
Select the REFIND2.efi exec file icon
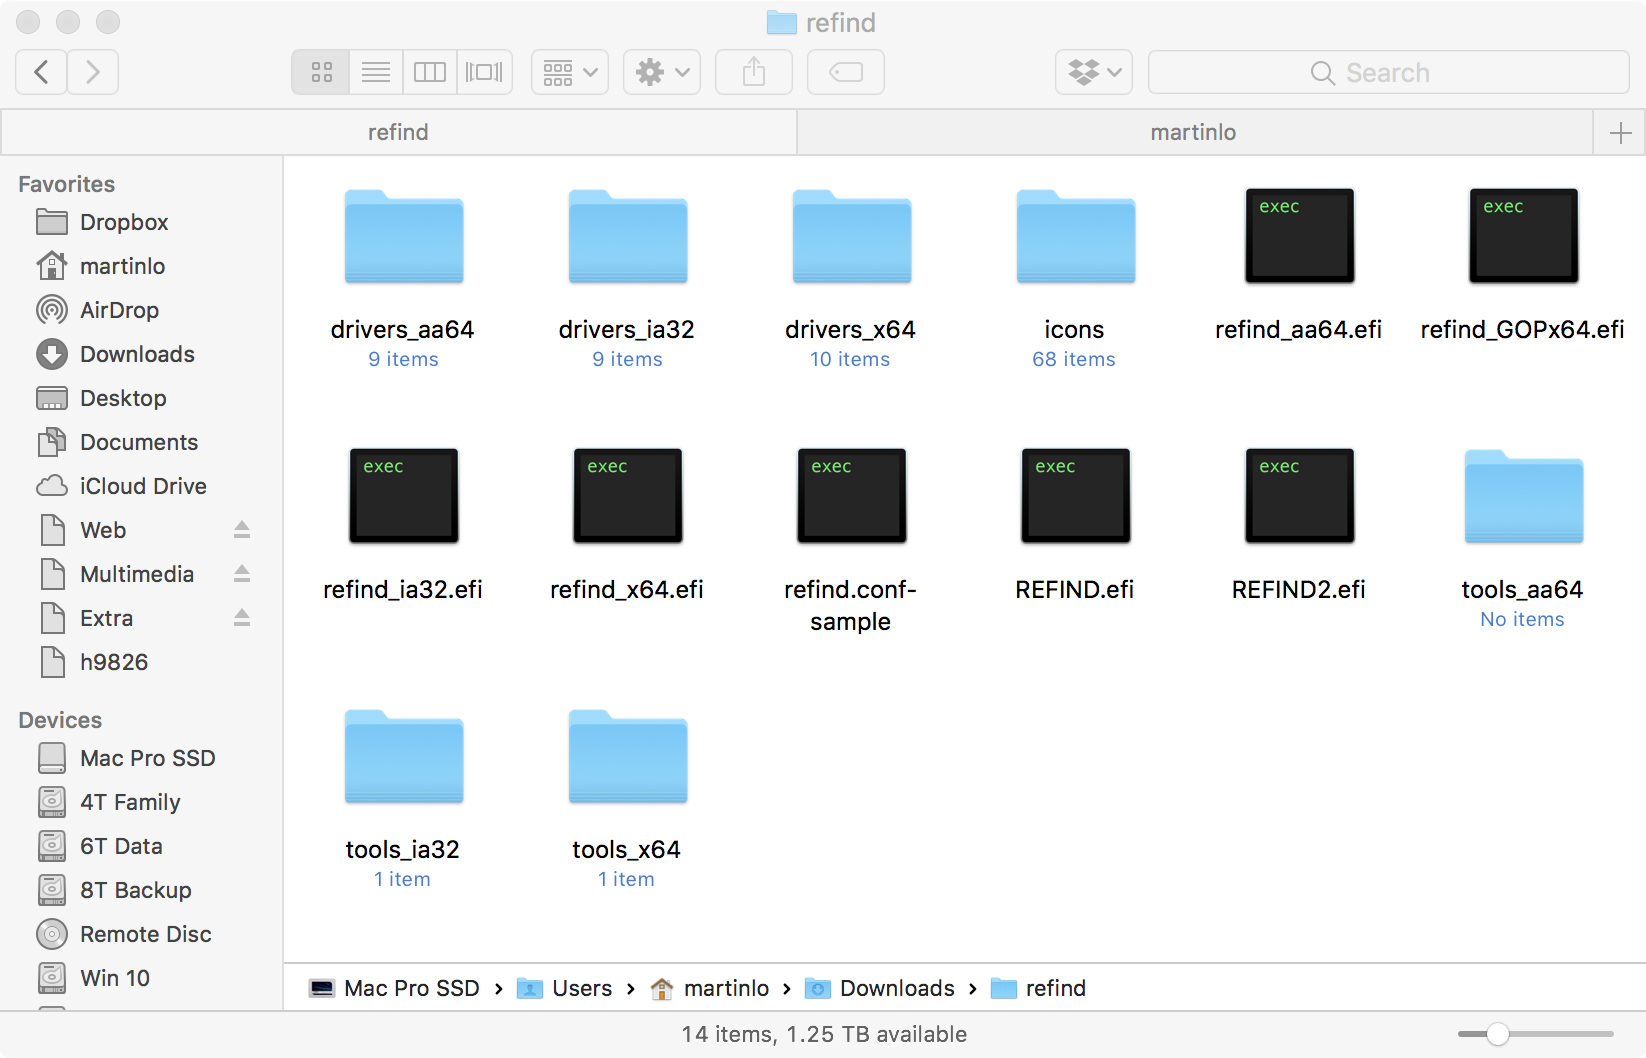[1300, 496]
